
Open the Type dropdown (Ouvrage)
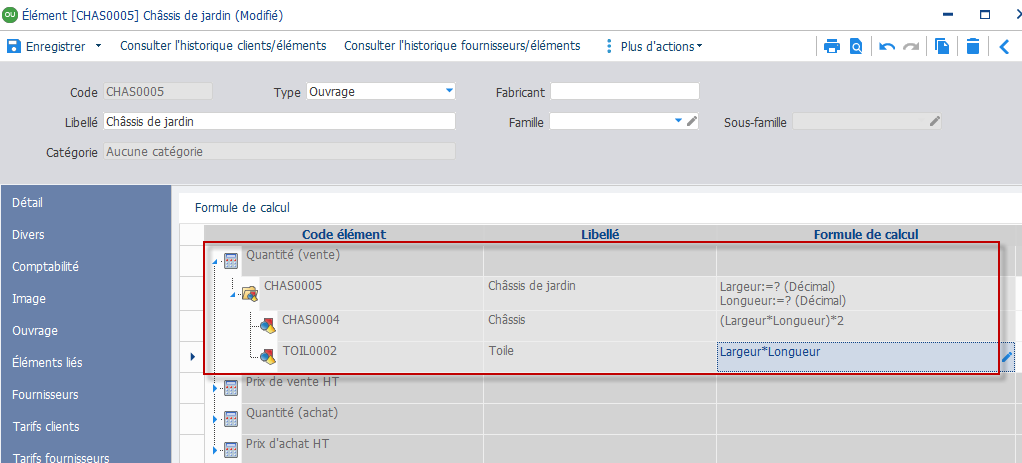pyautogui.click(x=449, y=91)
